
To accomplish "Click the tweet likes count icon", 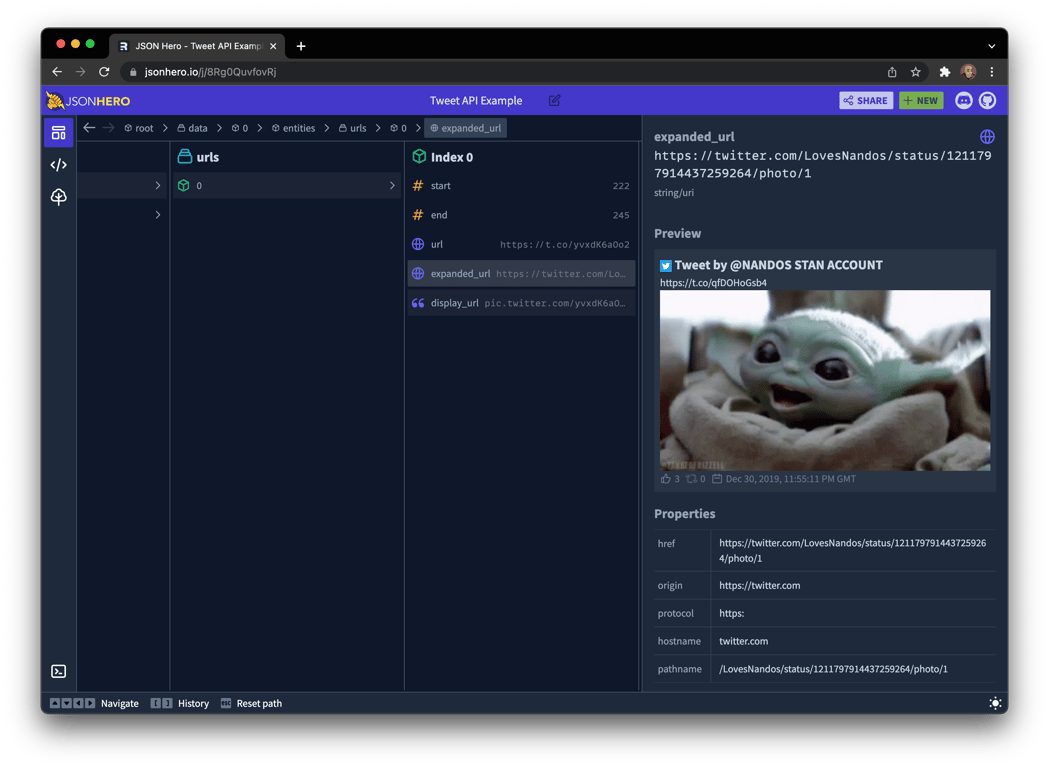I will pyautogui.click(x=665, y=479).
